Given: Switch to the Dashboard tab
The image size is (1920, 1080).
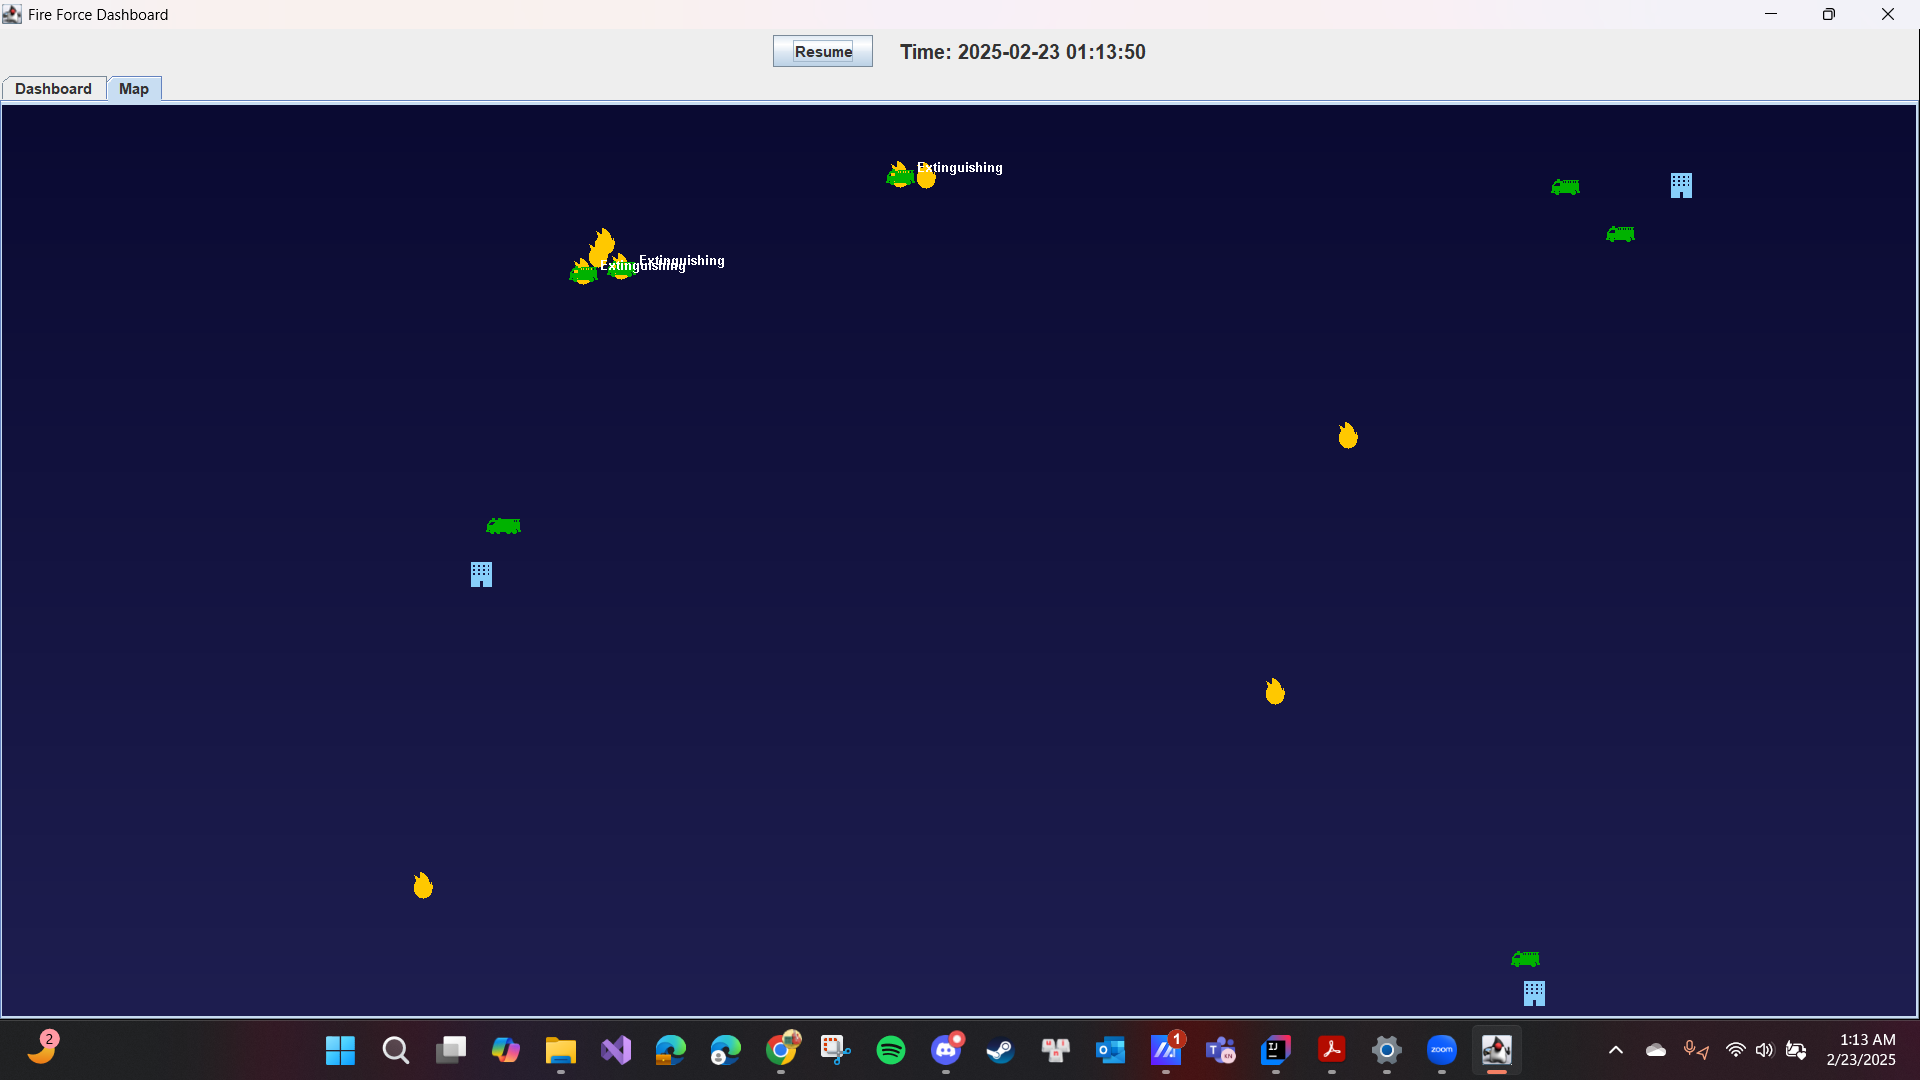Looking at the screenshot, I should pos(53,89).
